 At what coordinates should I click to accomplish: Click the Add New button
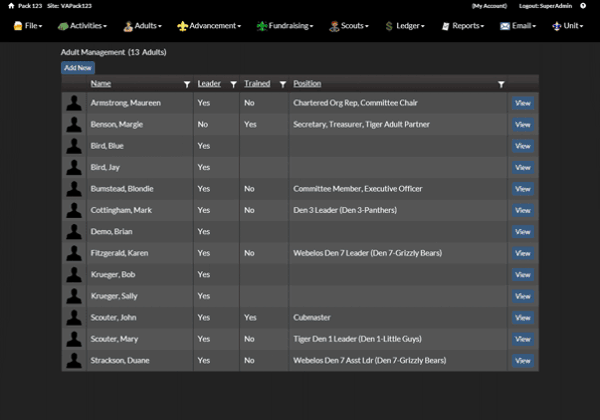pyautogui.click(x=78, y=68)
